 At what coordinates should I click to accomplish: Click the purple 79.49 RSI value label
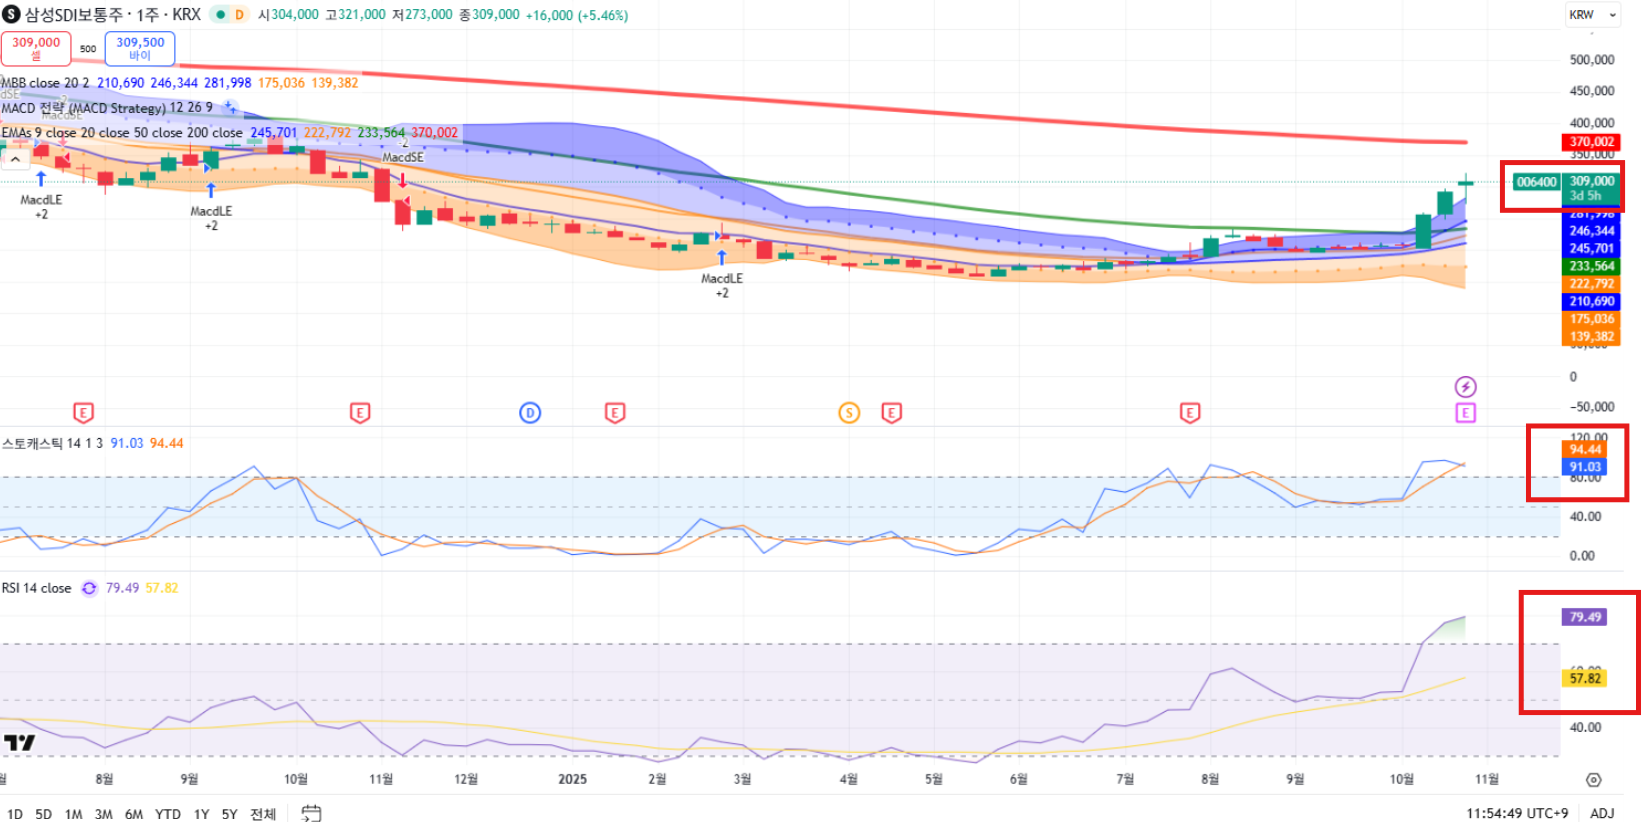pos(1585,617)
